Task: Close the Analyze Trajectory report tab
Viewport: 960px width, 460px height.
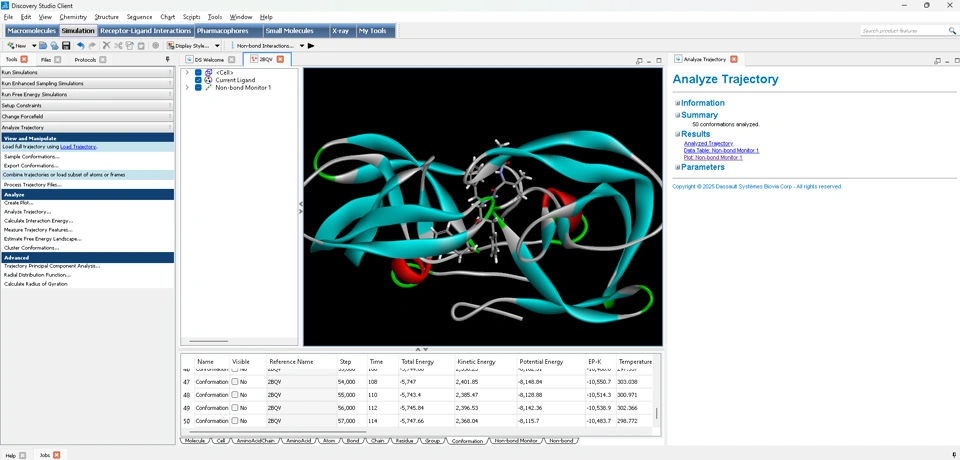Action: (x=734, y=60)
